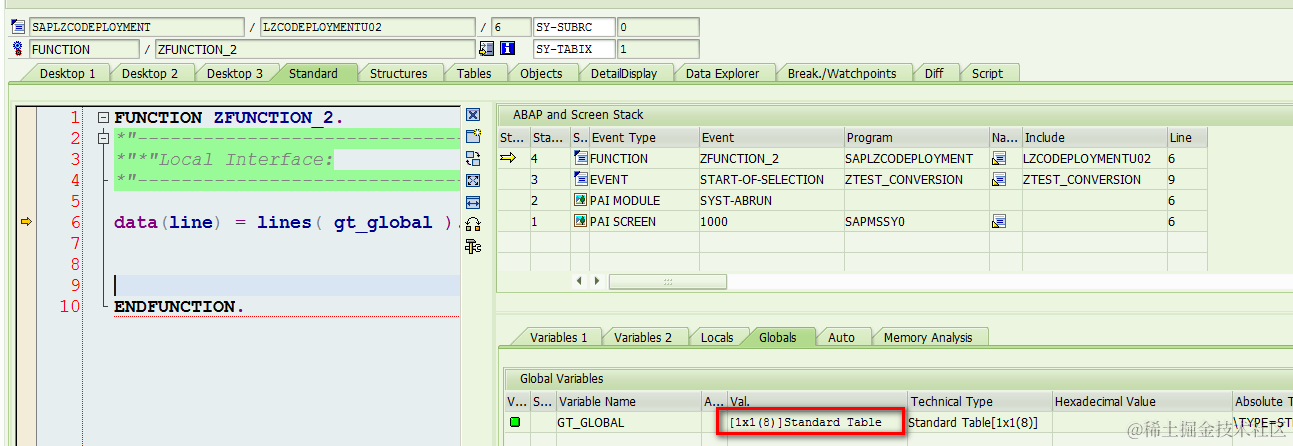The image size is (1293, 446).
Task: Click the Variable Name column header
Action: tap(629, 401)
